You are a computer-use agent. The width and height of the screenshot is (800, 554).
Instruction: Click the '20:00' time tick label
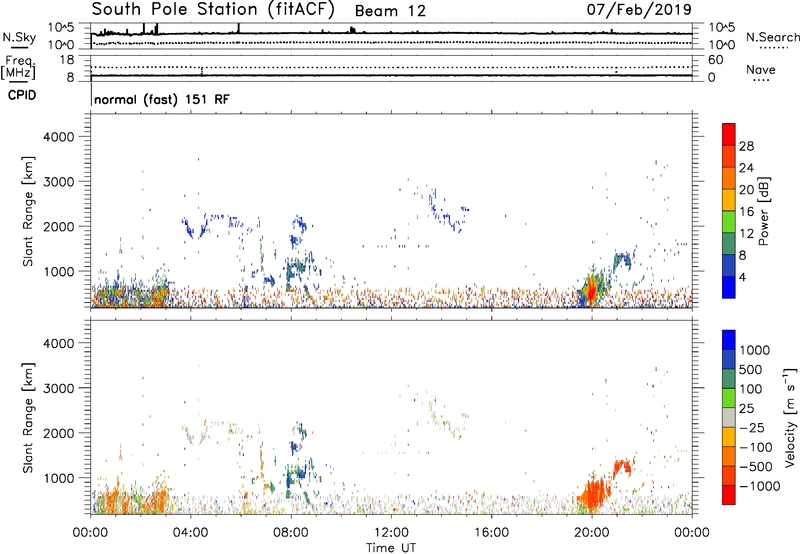point(591,533)
